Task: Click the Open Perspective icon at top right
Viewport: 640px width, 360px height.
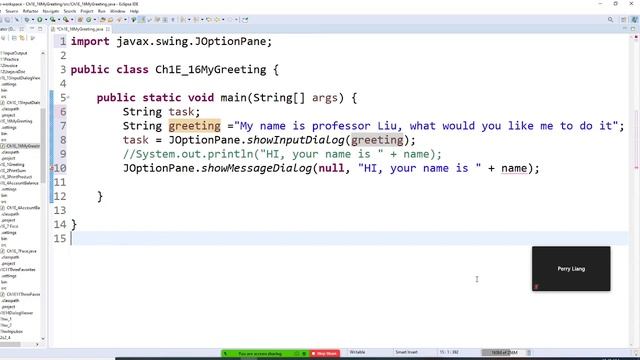Action: (x=624, y=20)
